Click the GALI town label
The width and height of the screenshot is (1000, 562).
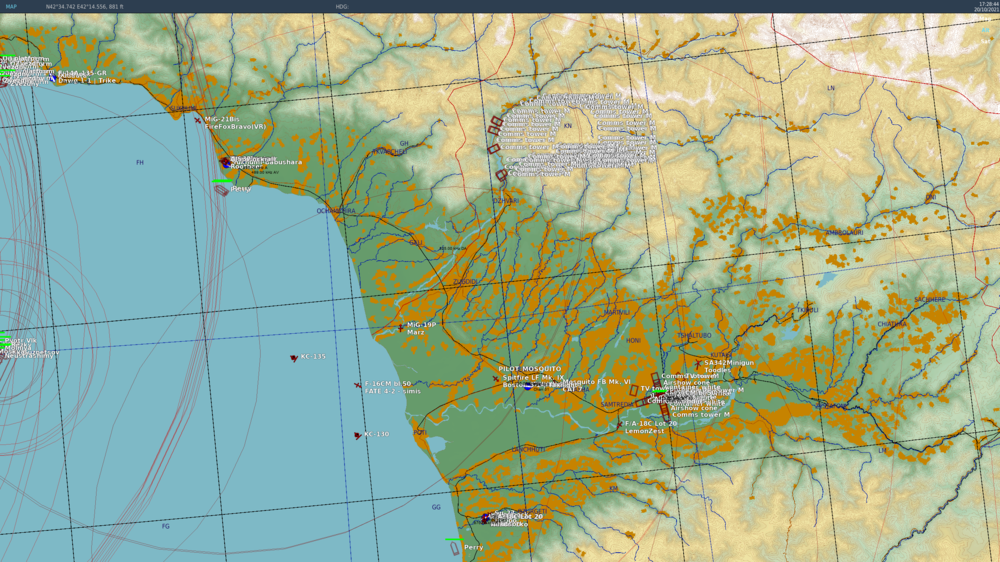416,243
